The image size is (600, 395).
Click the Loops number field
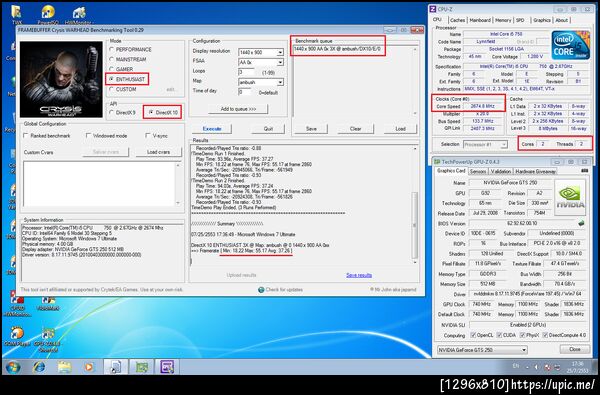tap(246, 72)
